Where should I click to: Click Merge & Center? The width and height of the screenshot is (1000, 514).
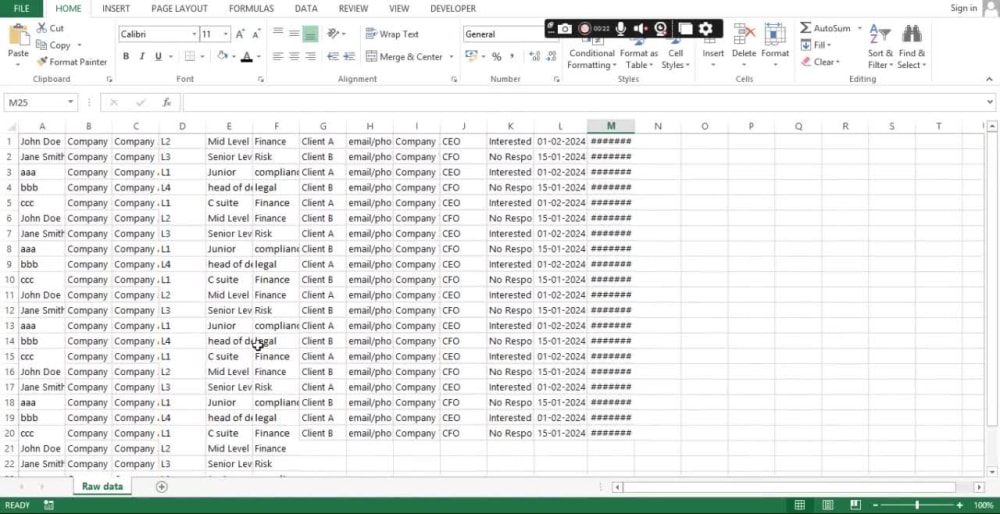pyautogui.click(x=404, y=57)
